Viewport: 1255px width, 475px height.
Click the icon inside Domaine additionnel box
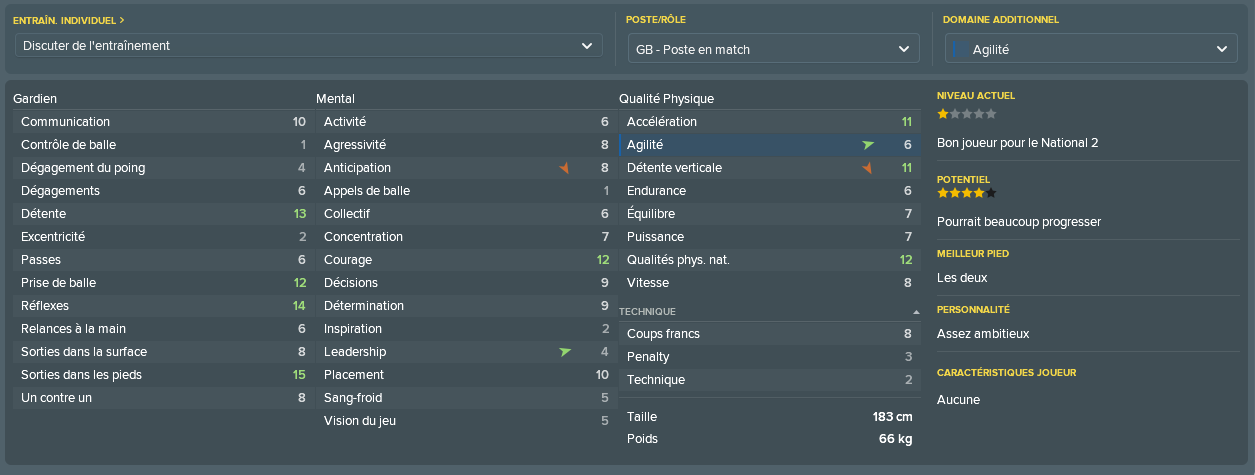pyautogui.click(x=956, y=49)
